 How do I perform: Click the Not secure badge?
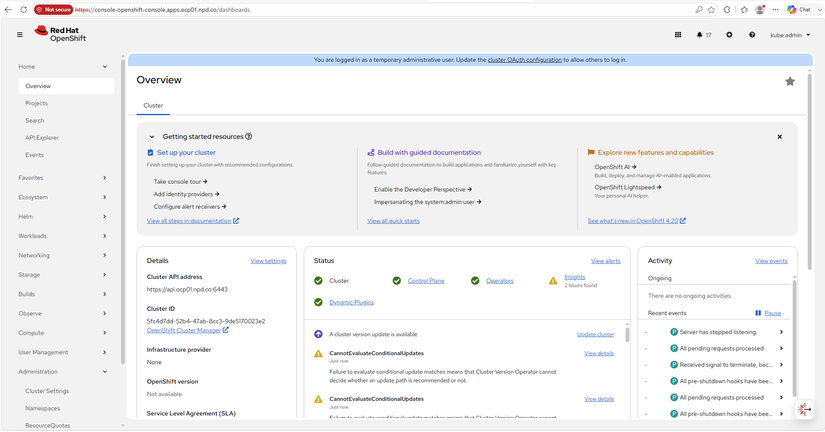pyautogui.click(x=54, y=9)
